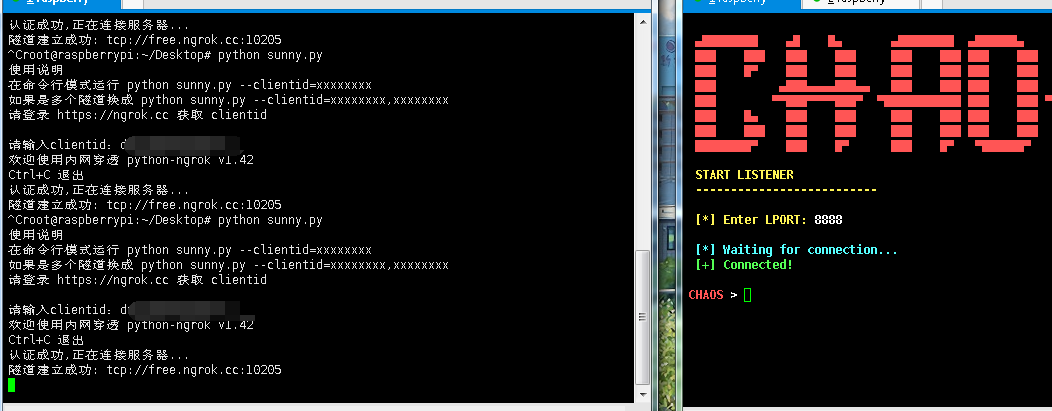Click the green cursor box after CHAOS prompt
The width and height of the screenshot is (1052, 411).
click(747, 294)
